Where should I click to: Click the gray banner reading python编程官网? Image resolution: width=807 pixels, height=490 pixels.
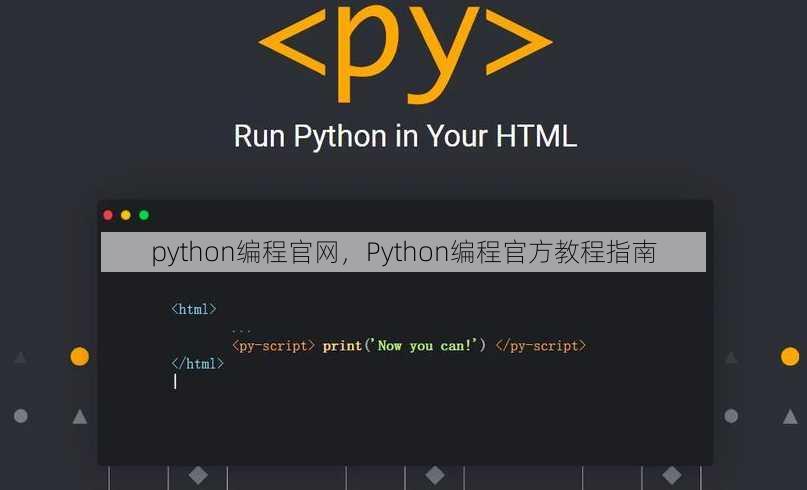click(404, 252)
